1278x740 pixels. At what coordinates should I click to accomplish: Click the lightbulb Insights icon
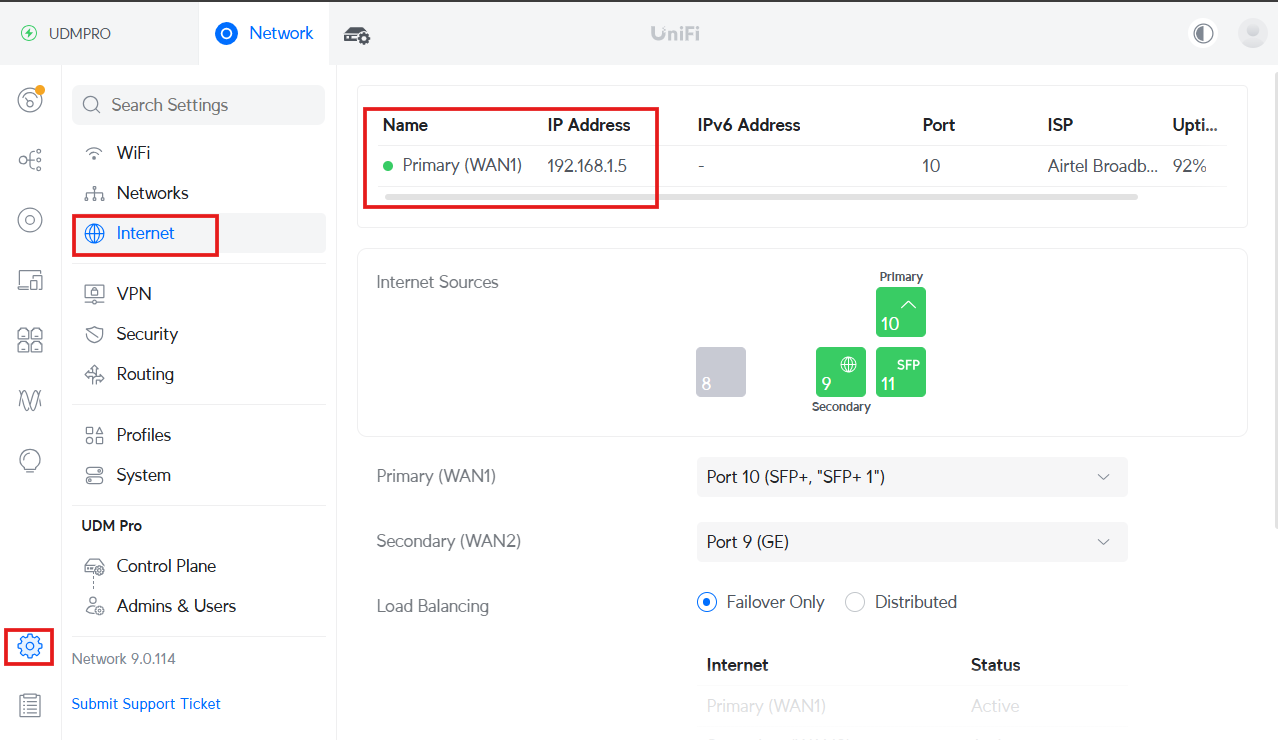point(30,460)
